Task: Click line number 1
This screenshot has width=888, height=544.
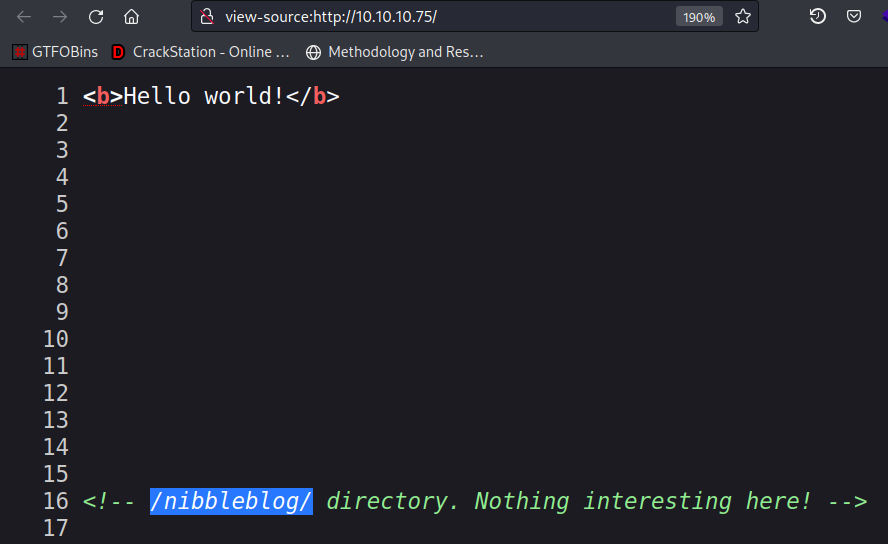Action: point(62,96)
